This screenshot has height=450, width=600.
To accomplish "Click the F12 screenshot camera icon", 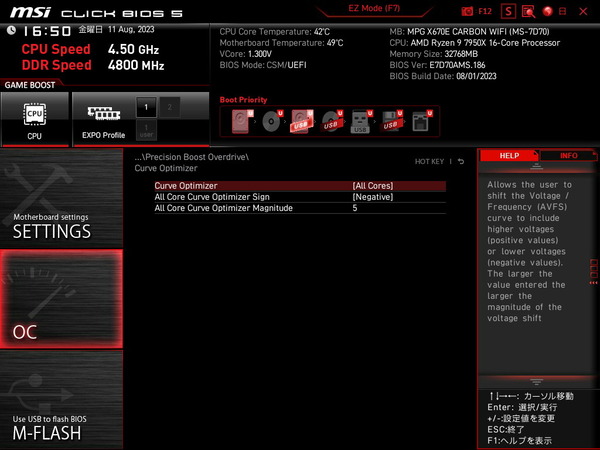I will click(467, 11).
